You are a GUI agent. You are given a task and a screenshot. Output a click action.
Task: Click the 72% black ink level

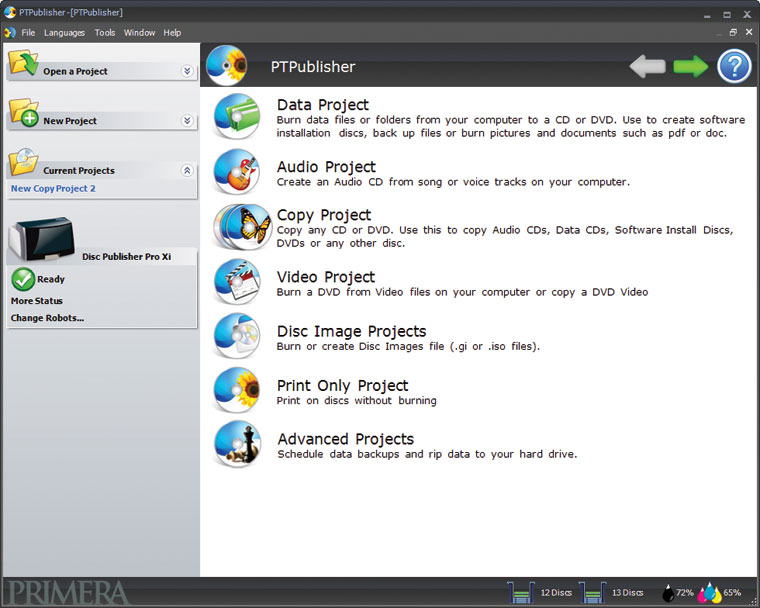[685, 592]
